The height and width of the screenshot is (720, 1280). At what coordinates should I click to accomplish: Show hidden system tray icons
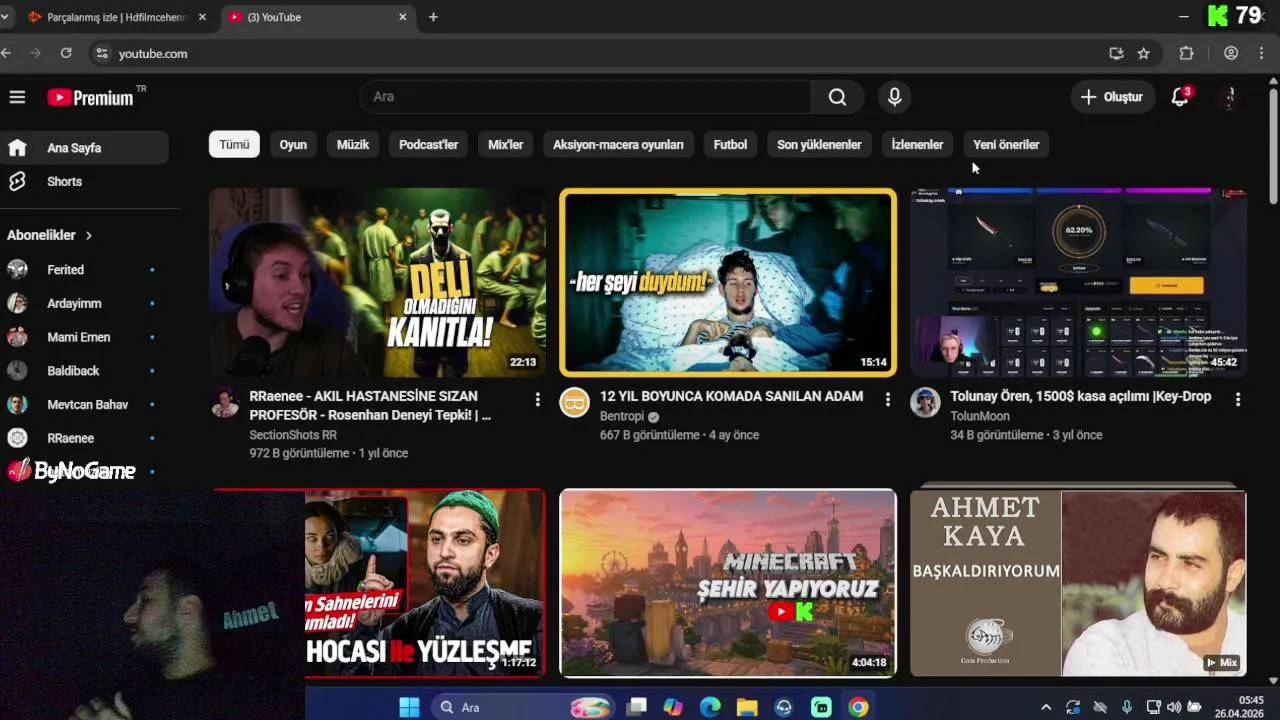click(1046, 707)
